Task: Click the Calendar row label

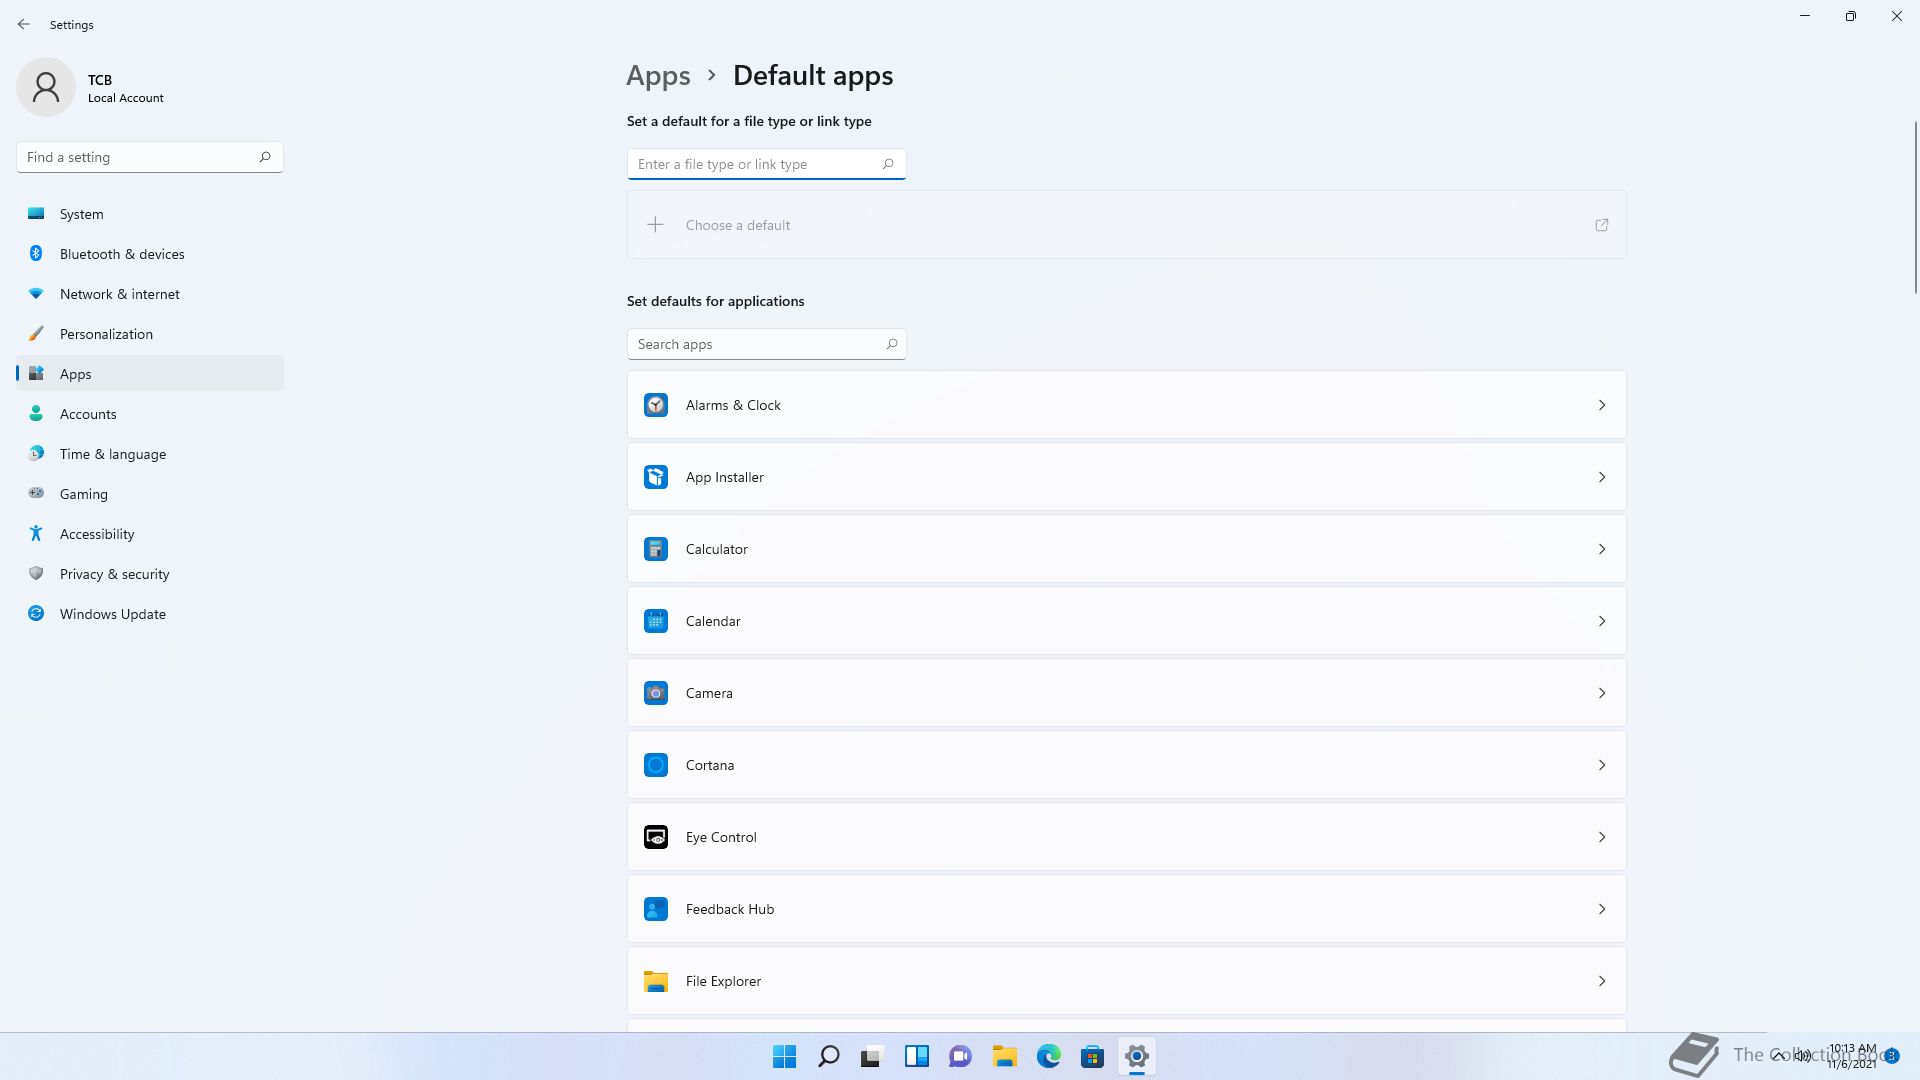Action: click(x=713, y=621)
